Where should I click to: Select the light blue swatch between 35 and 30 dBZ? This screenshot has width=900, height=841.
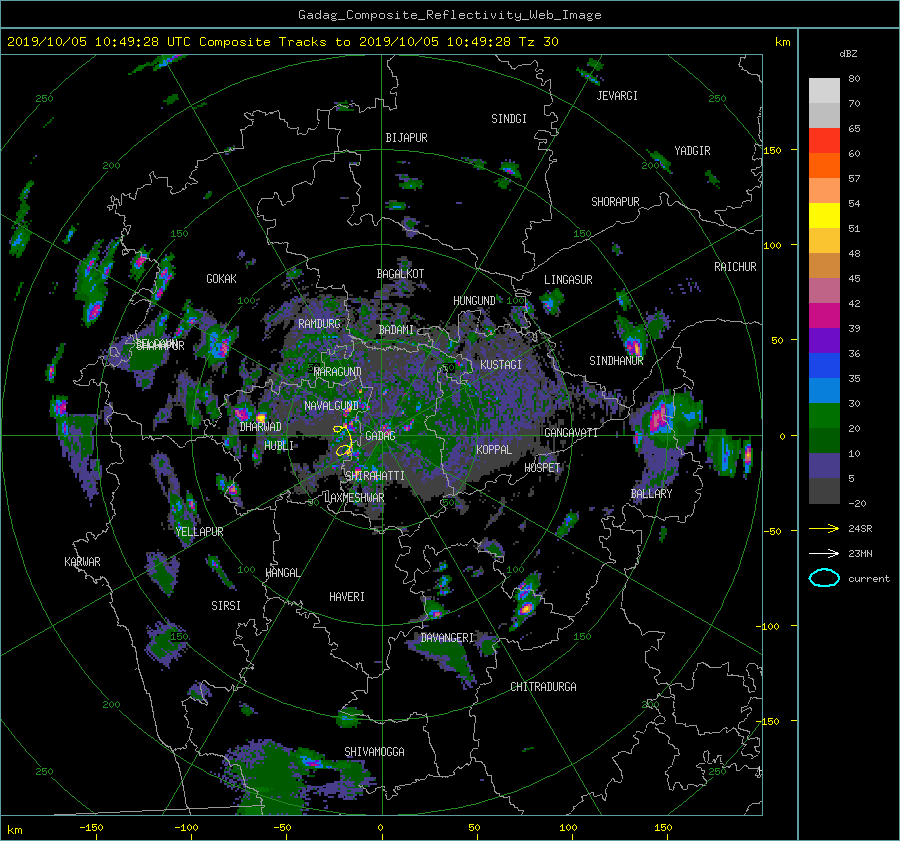(x=824, y=390)
